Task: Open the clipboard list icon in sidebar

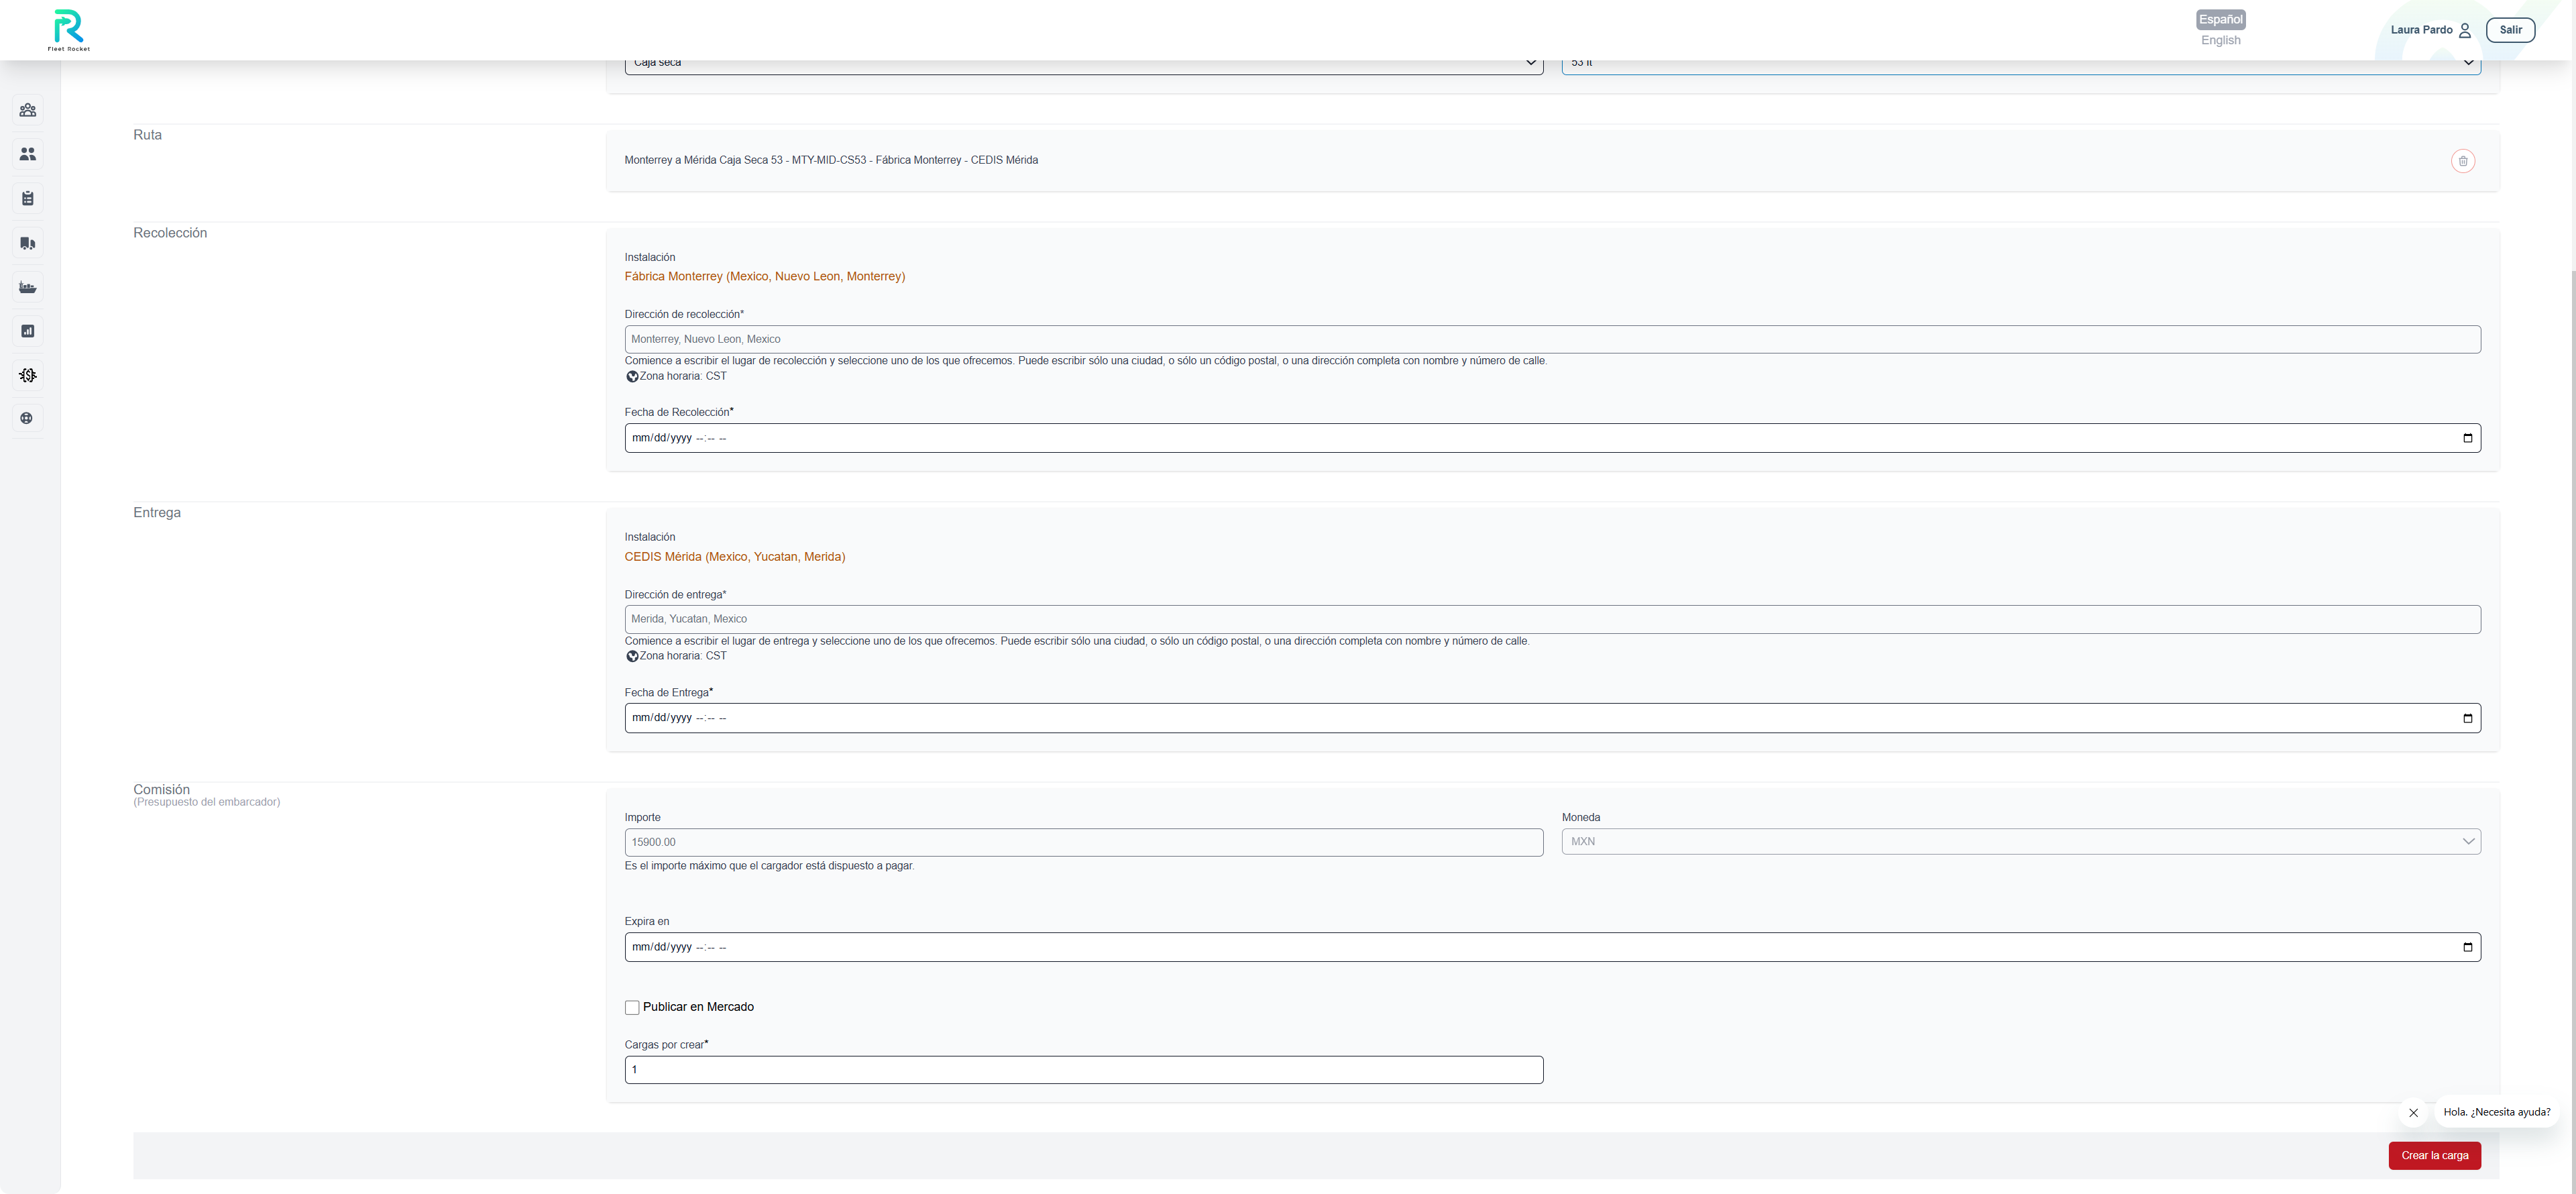Action: (28, 198)
